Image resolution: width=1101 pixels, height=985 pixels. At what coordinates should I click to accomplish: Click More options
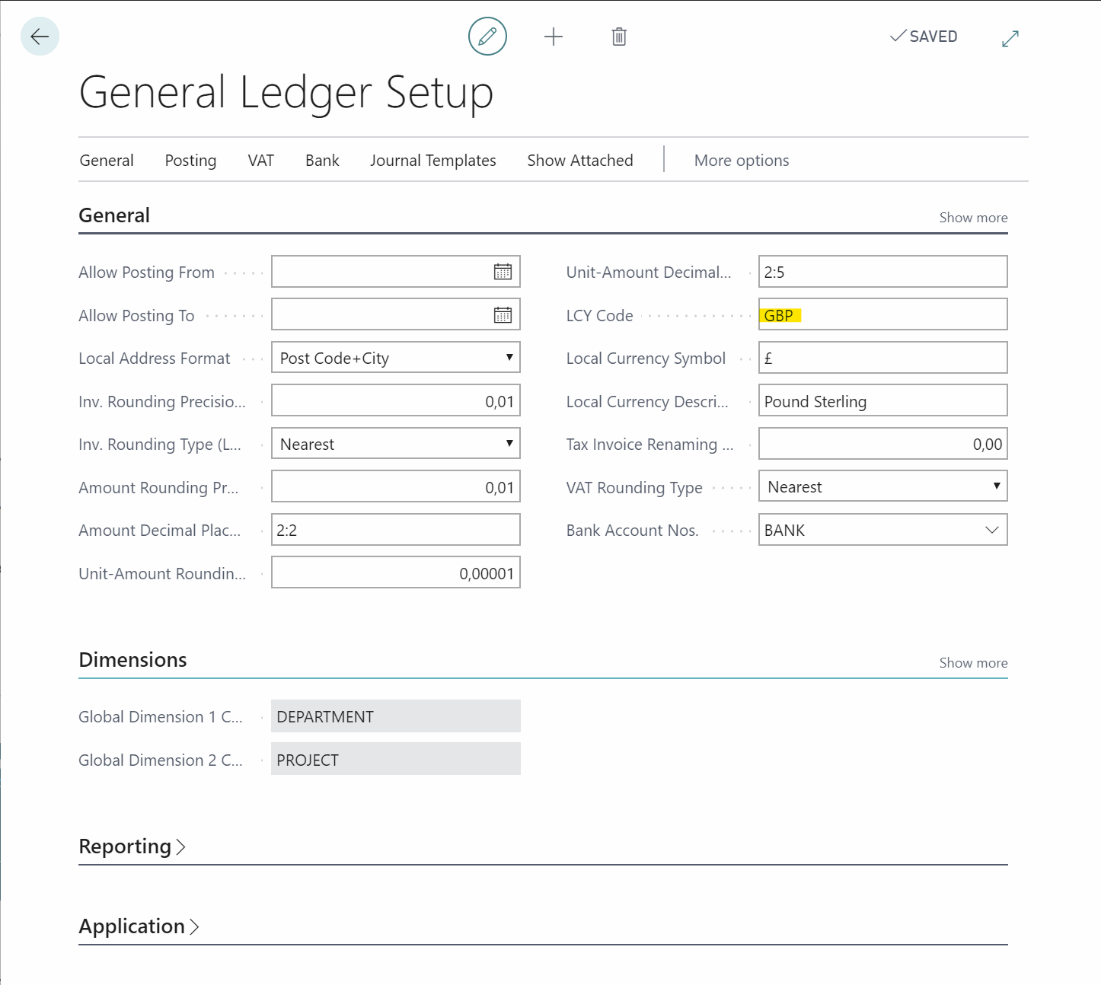click(x=741, y=160)
